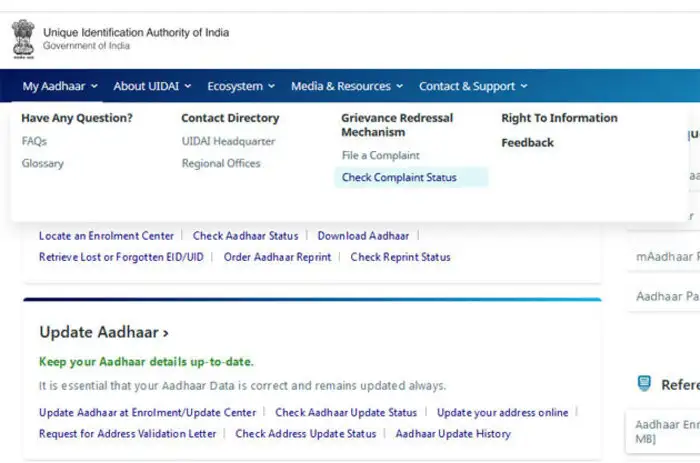This screenshot has width=700, height=463.
Task: Select Check Complaint Status menu entry
Action: 399,177
